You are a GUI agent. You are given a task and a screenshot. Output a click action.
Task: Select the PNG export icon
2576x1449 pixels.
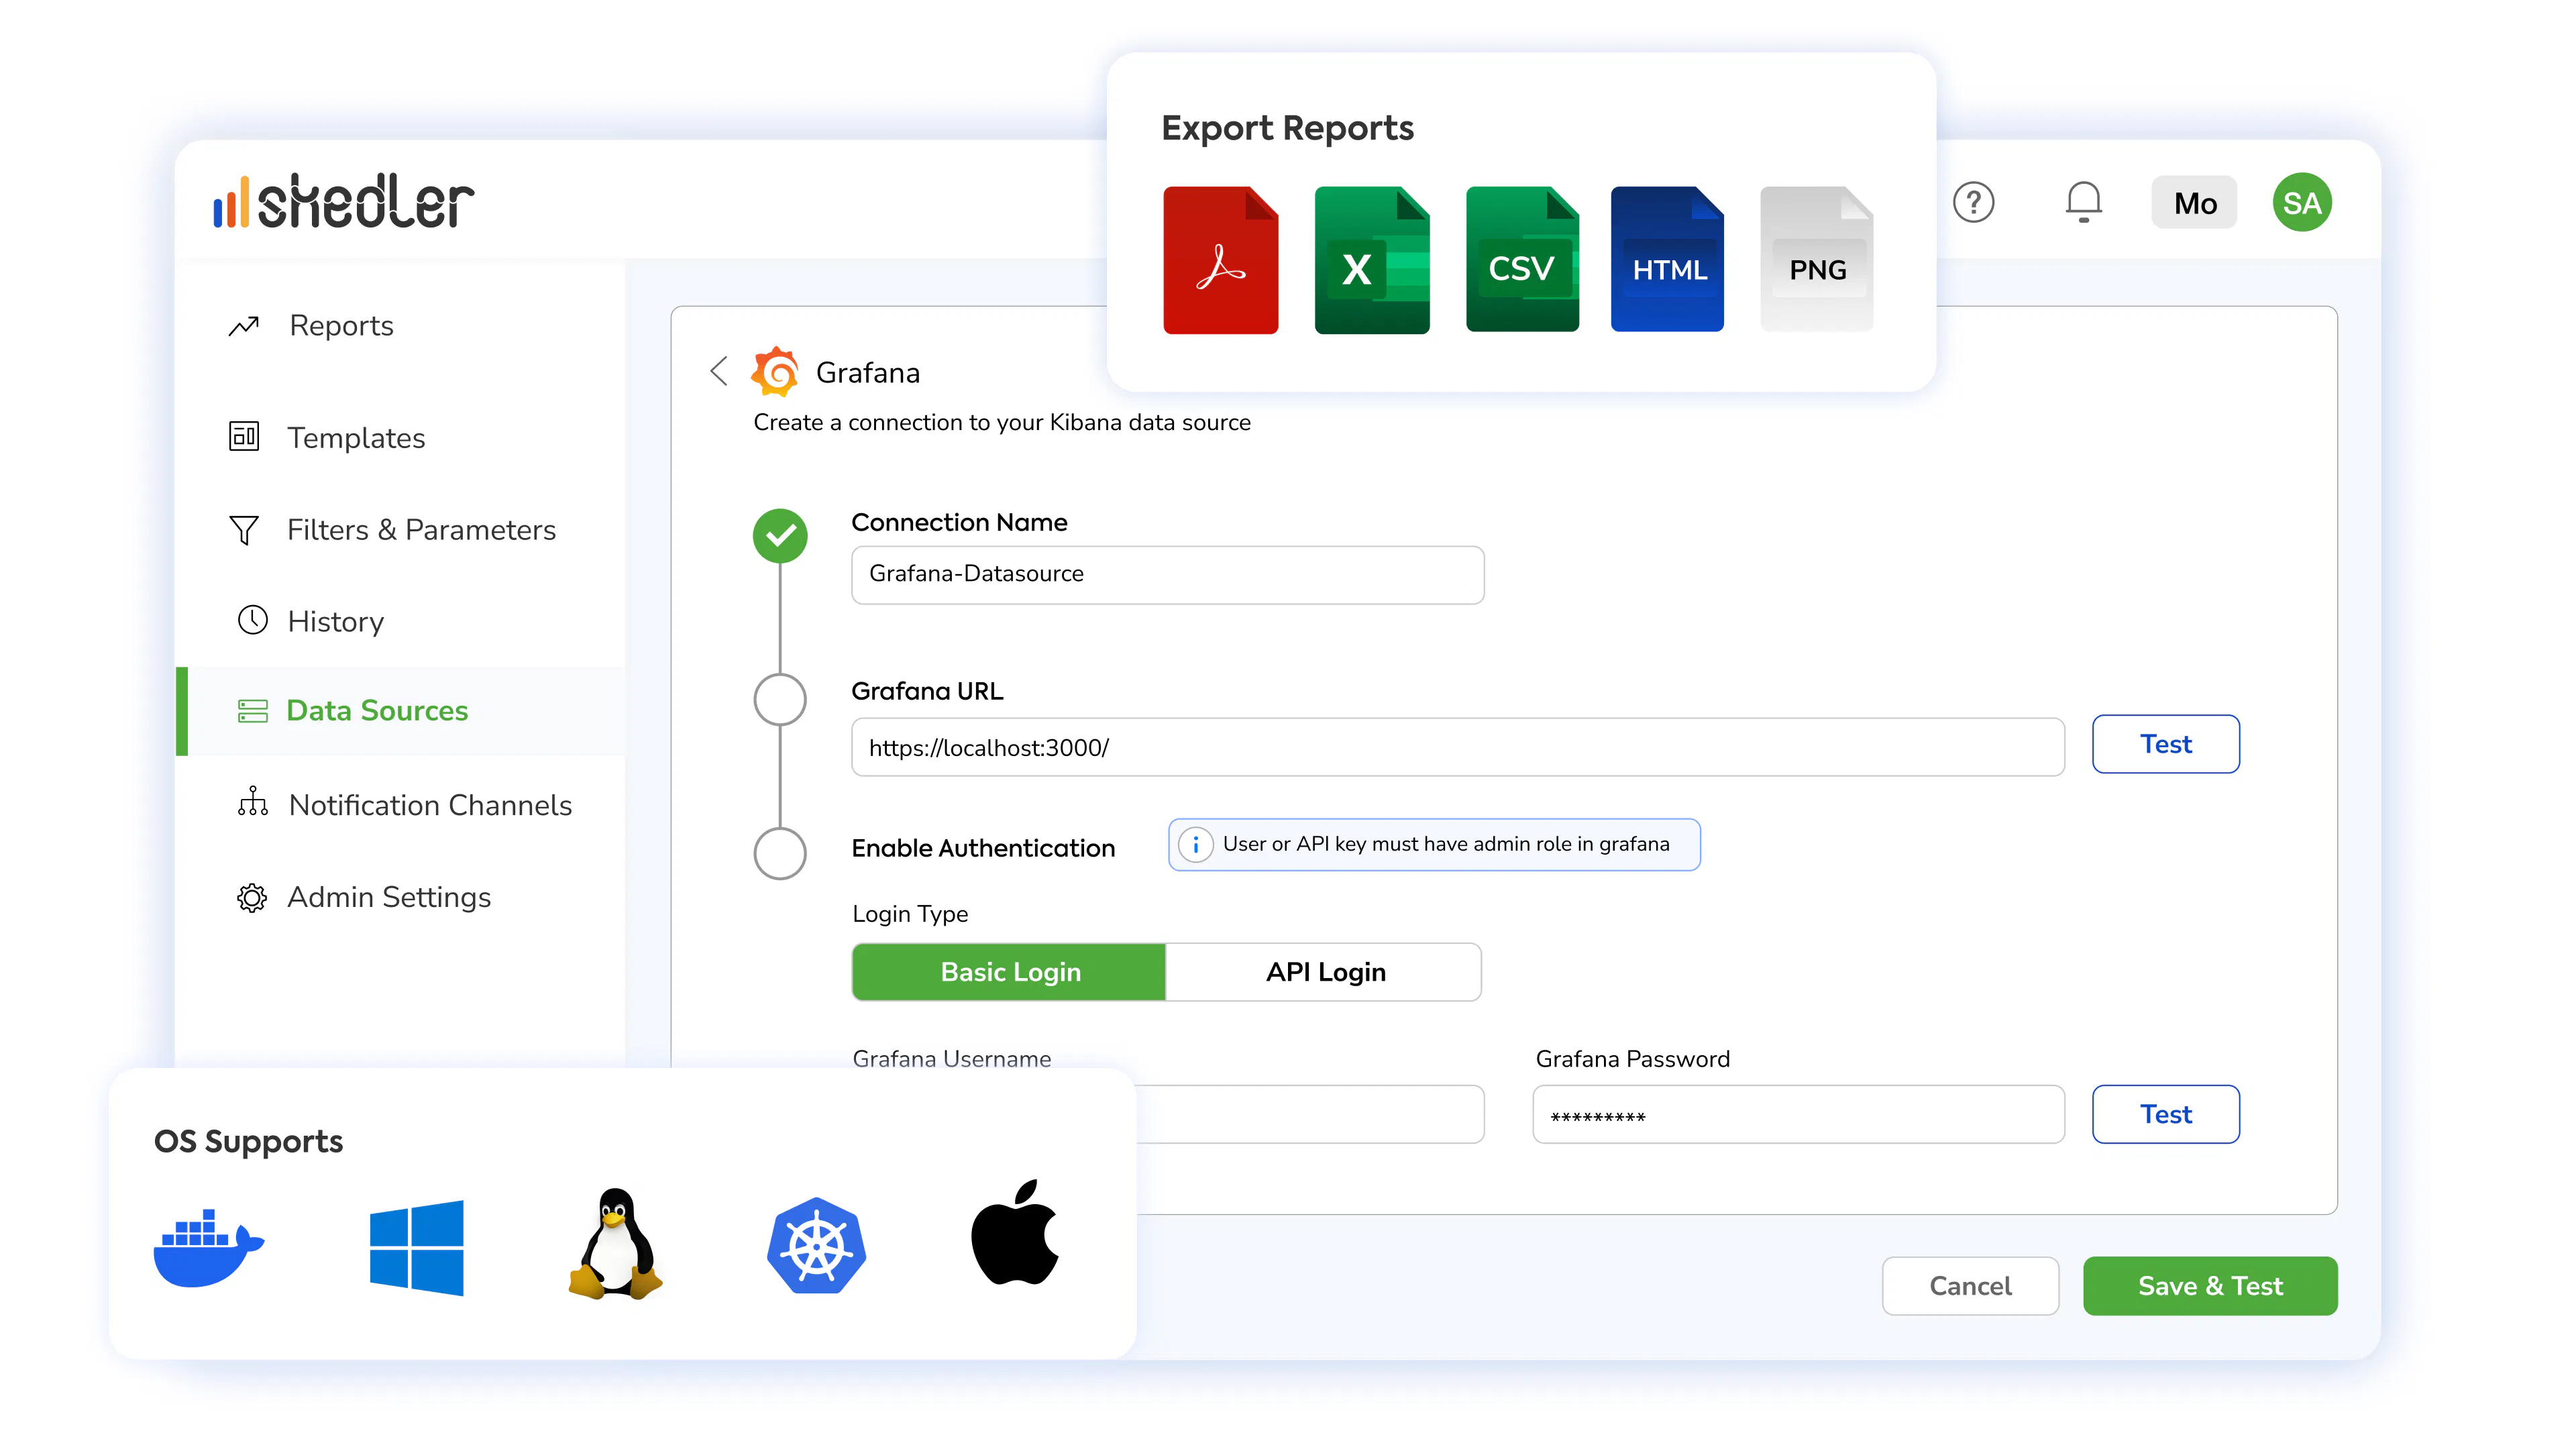click(x=1817, y=259)
